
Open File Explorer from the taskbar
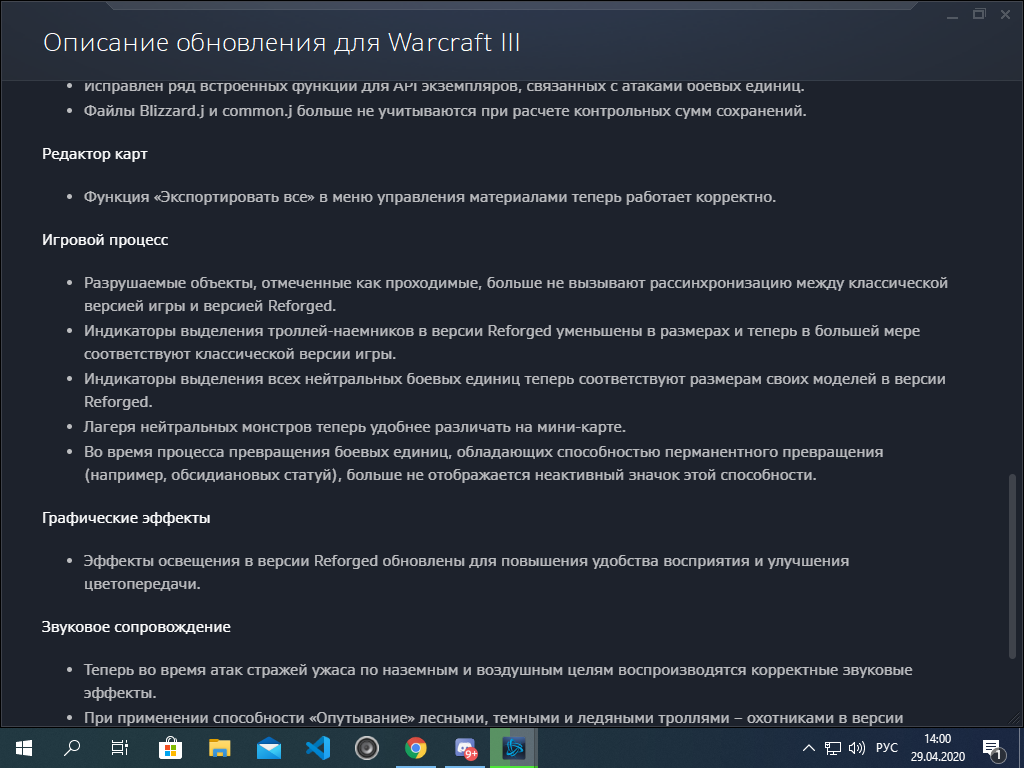[219, 748]
